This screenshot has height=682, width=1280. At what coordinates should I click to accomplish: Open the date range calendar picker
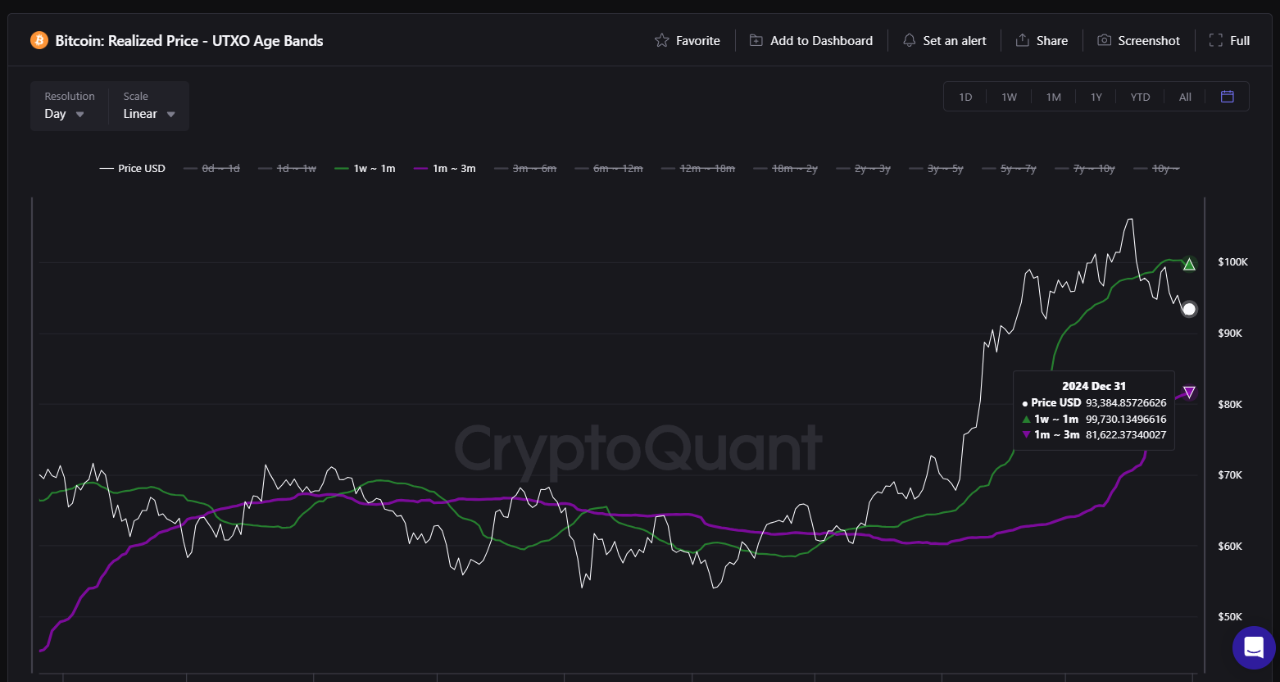1227,96
